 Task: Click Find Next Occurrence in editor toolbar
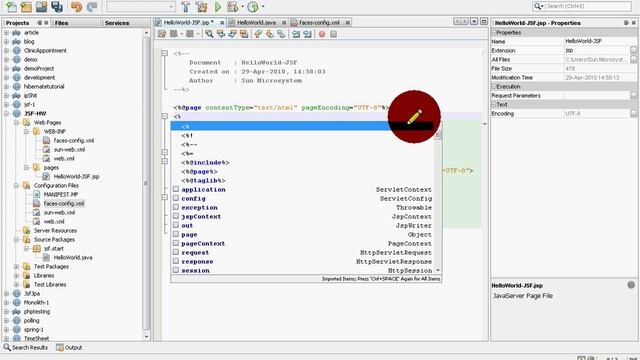coord(232,34)
